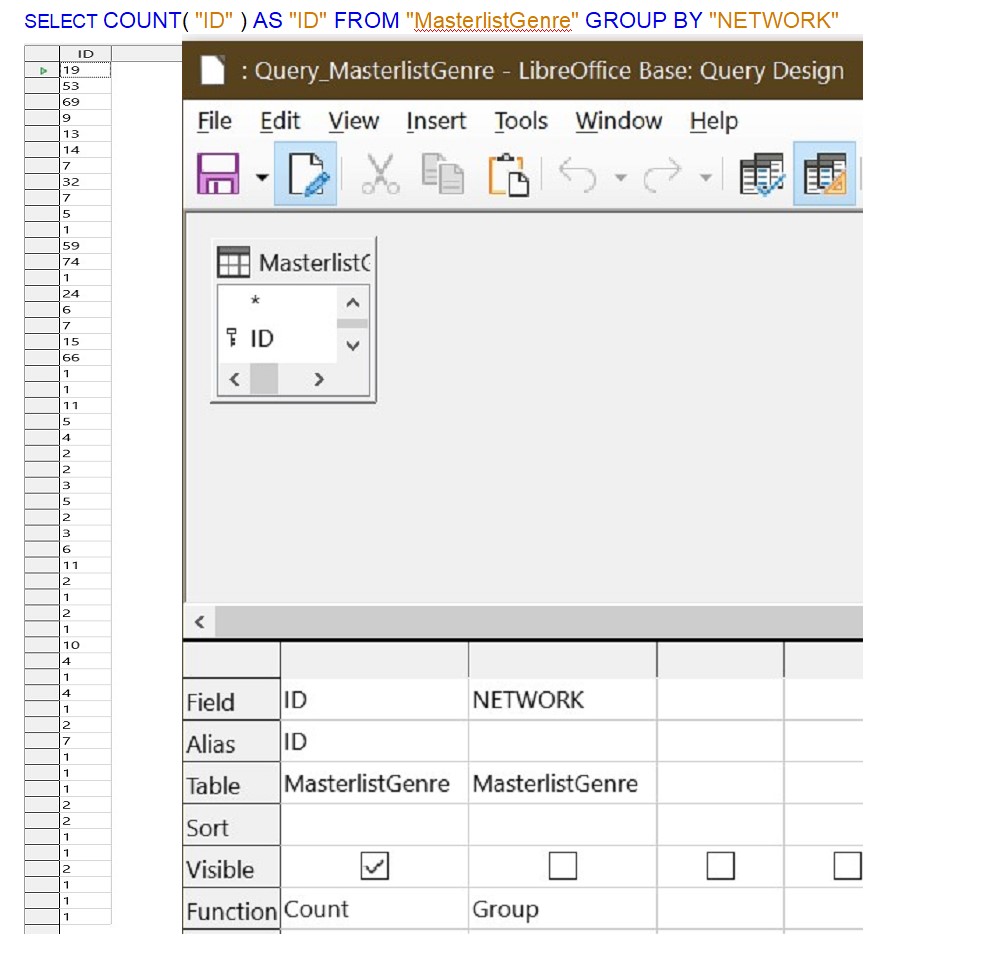The width and height of the screenshot is (1002, 961).
Task: Click the Cut scissors icon
Action: [380, 174]
